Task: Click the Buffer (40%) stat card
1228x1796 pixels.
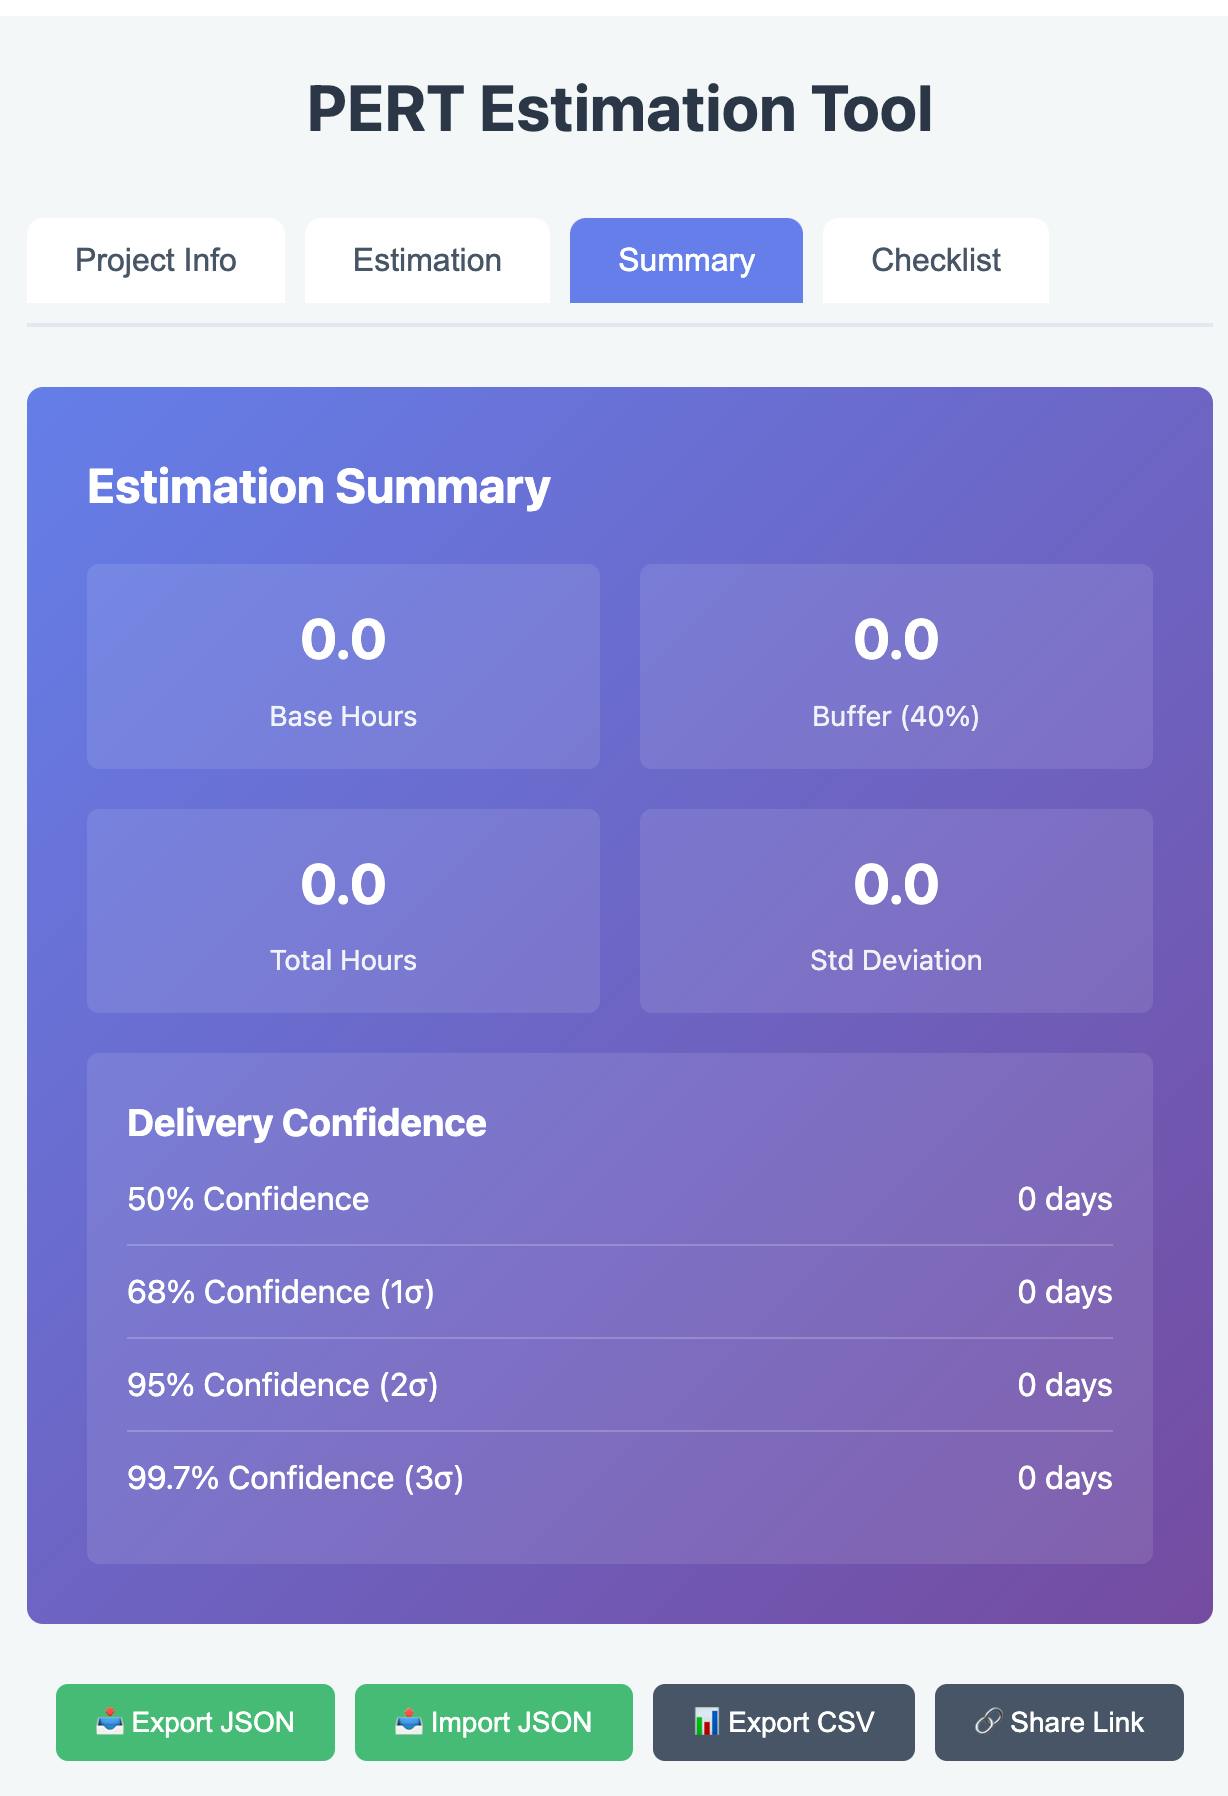Action: point(896,666)
